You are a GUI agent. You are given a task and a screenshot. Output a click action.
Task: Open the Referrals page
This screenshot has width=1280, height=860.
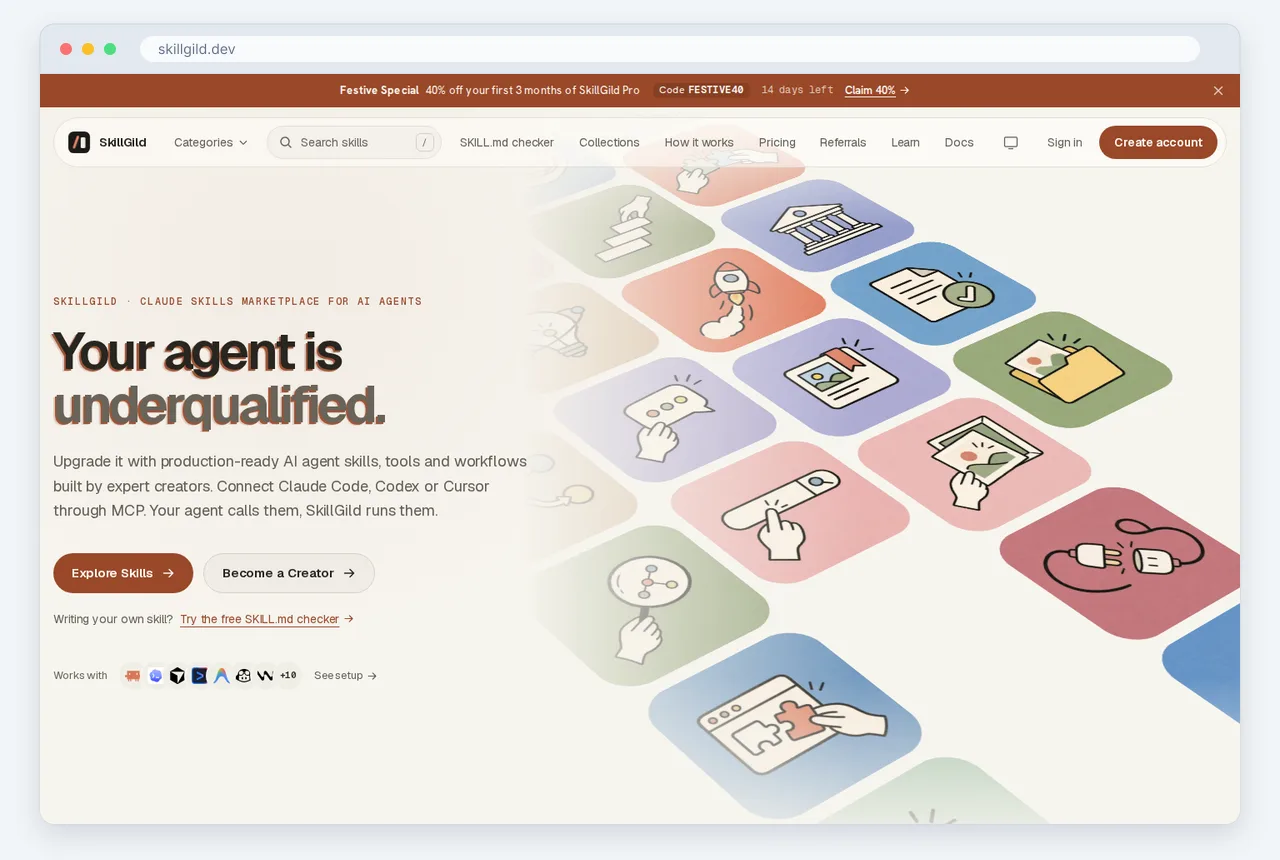coord(843,143)
